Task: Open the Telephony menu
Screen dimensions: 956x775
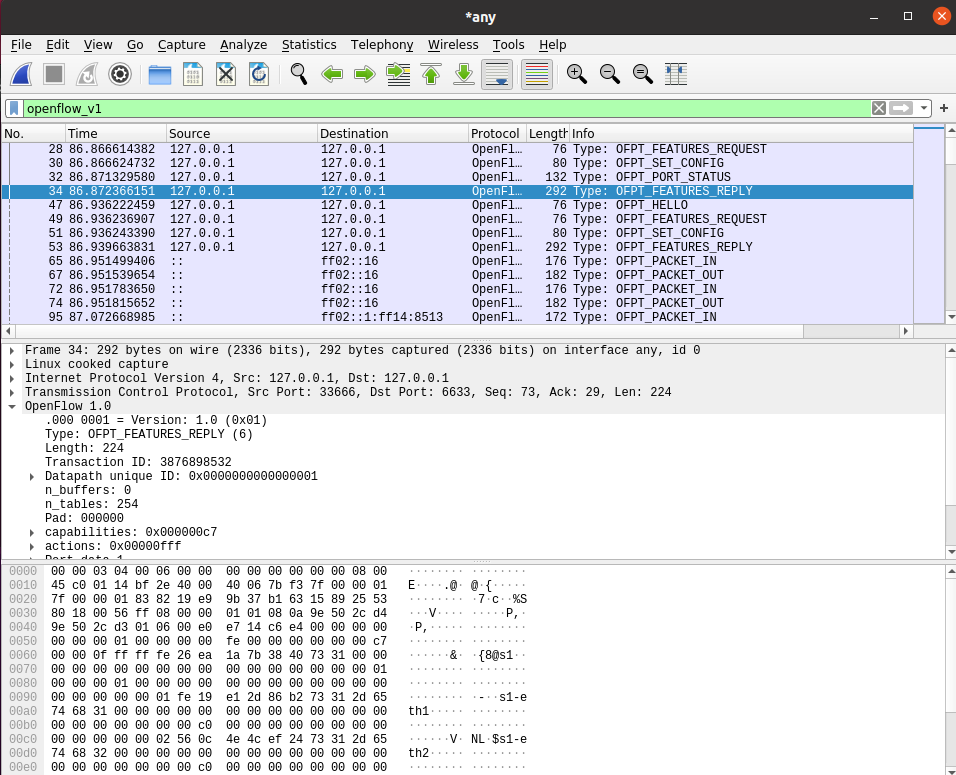Action: pos(382,45)
